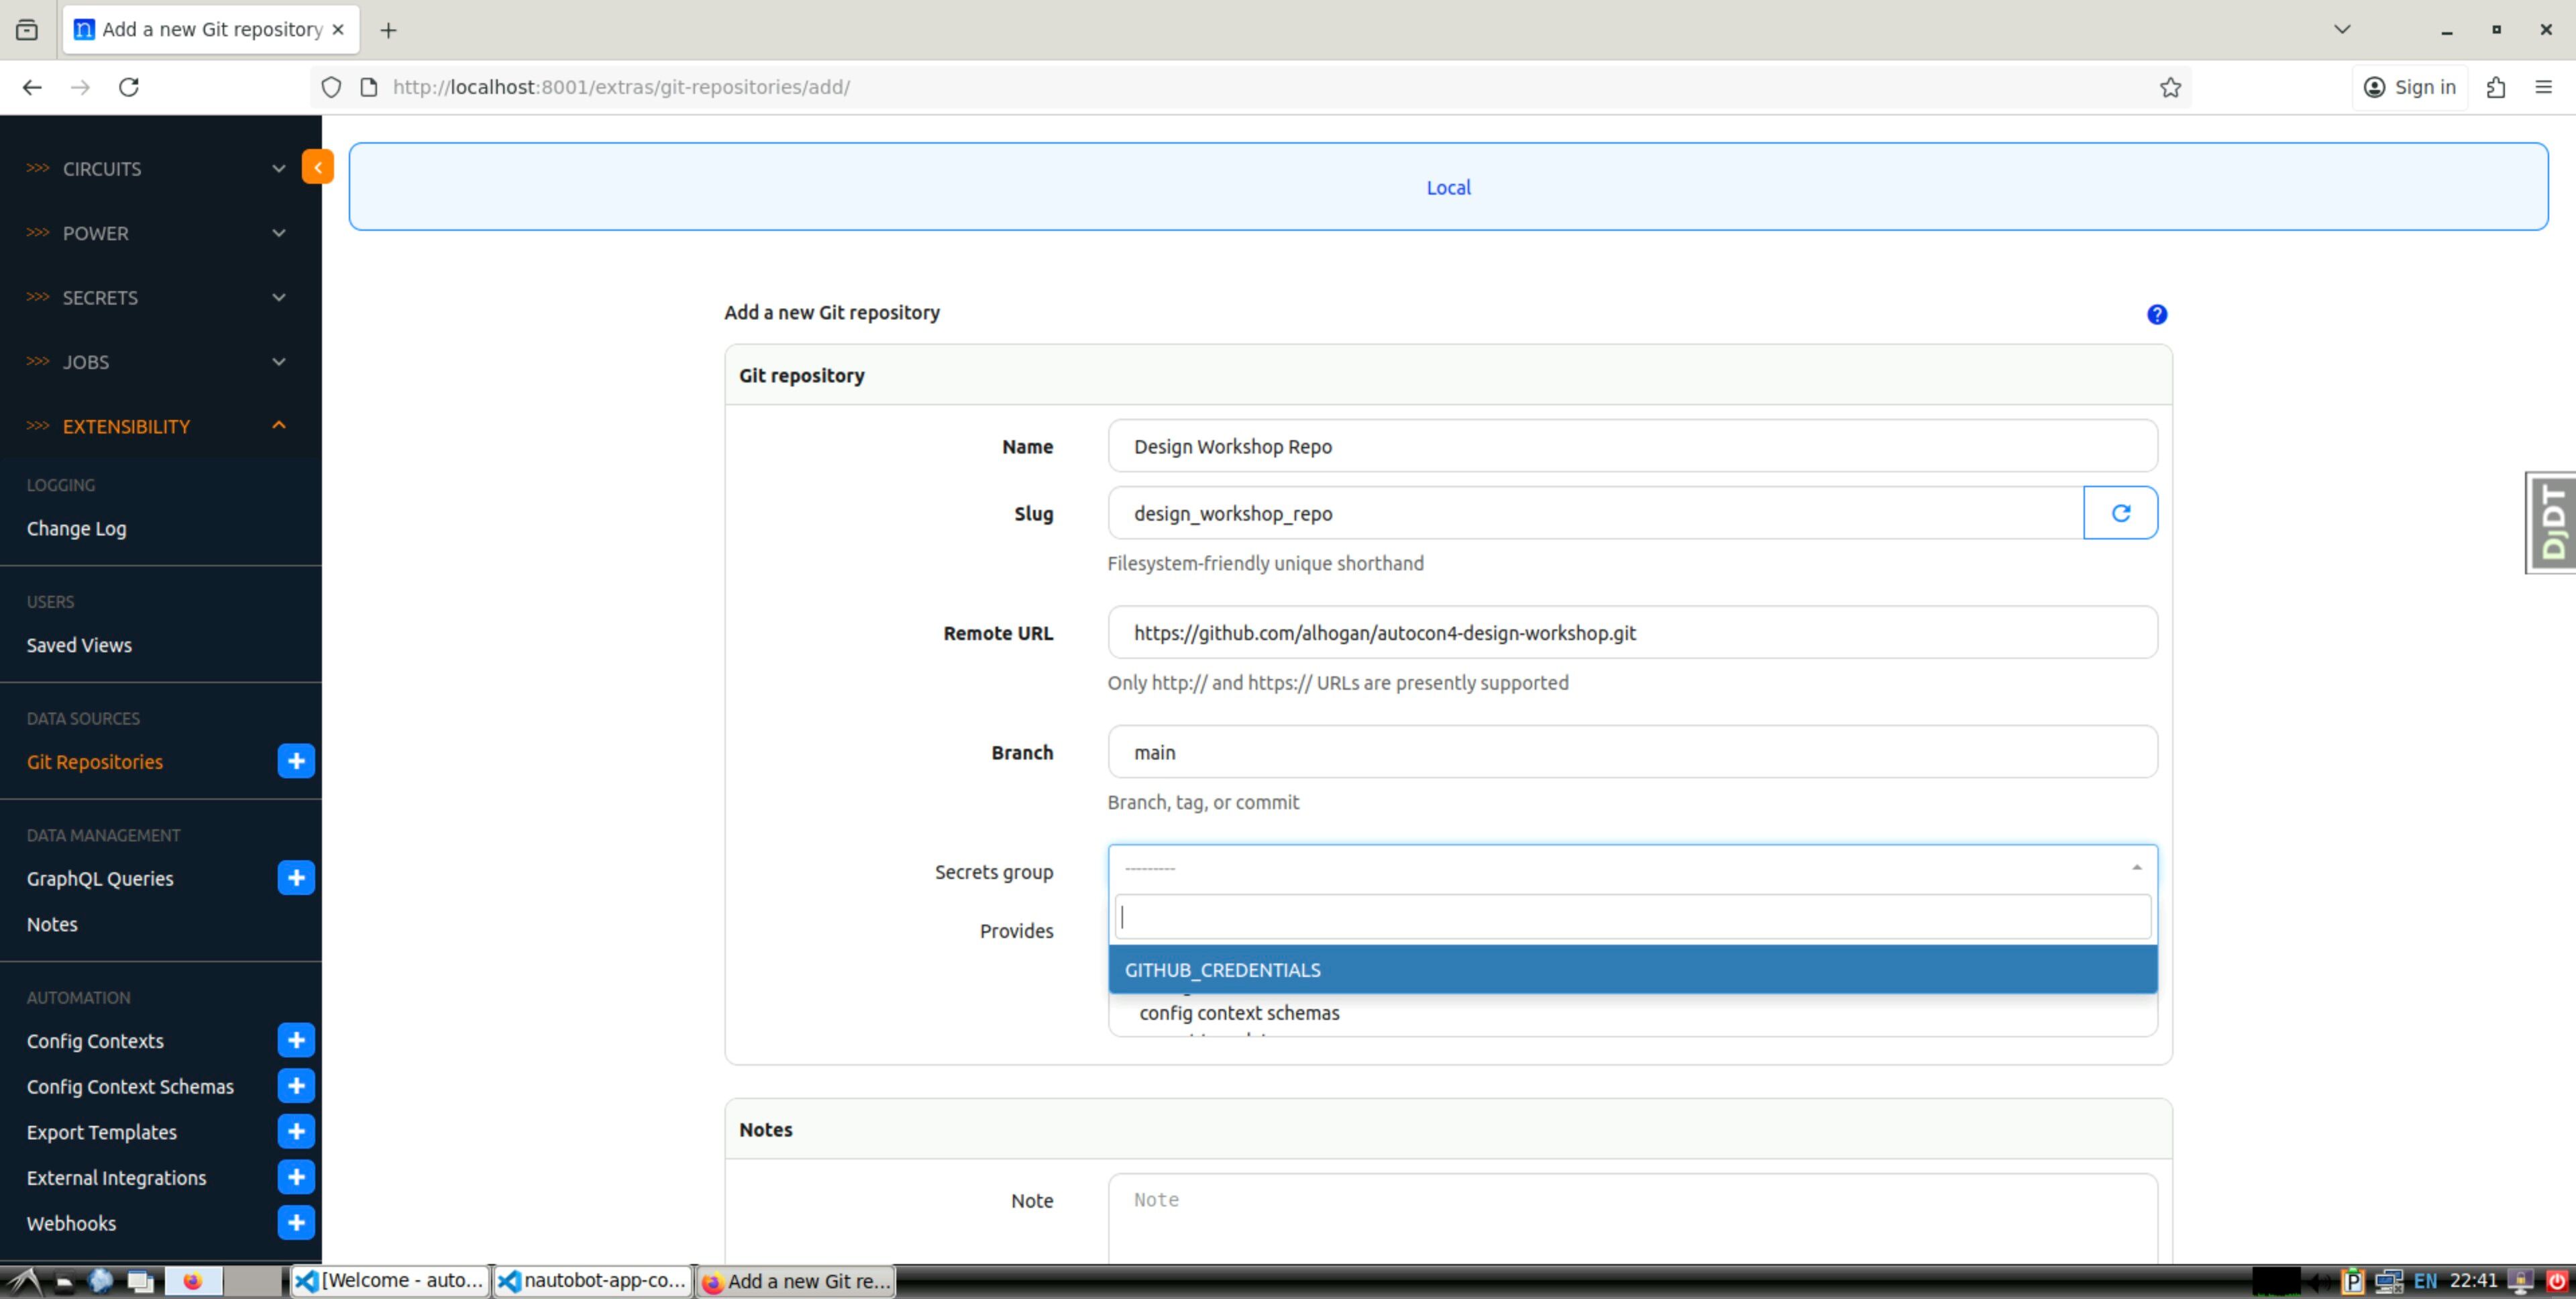
Task: Click the slug regenerate refresh icon
Action: point(2120,513)
